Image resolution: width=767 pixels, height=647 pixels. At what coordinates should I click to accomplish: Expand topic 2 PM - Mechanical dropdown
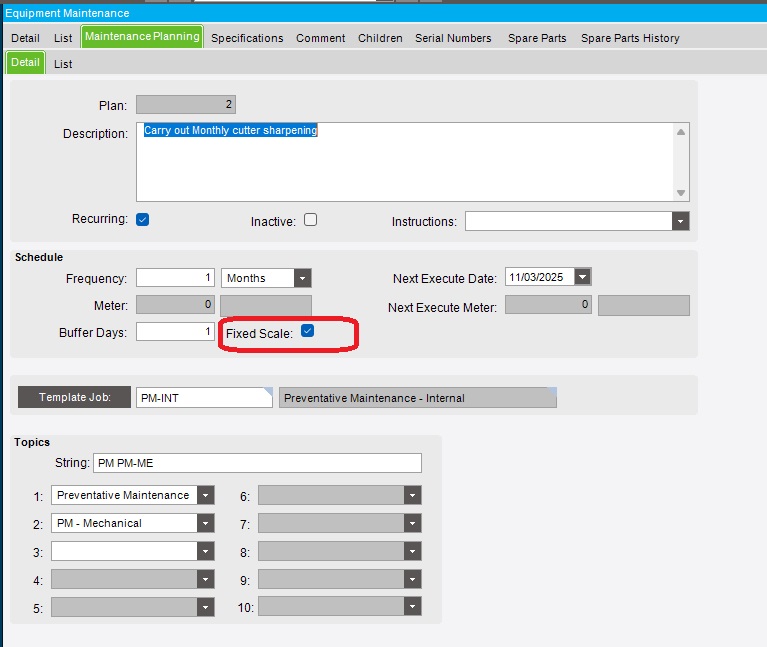[x=206, y=523]
